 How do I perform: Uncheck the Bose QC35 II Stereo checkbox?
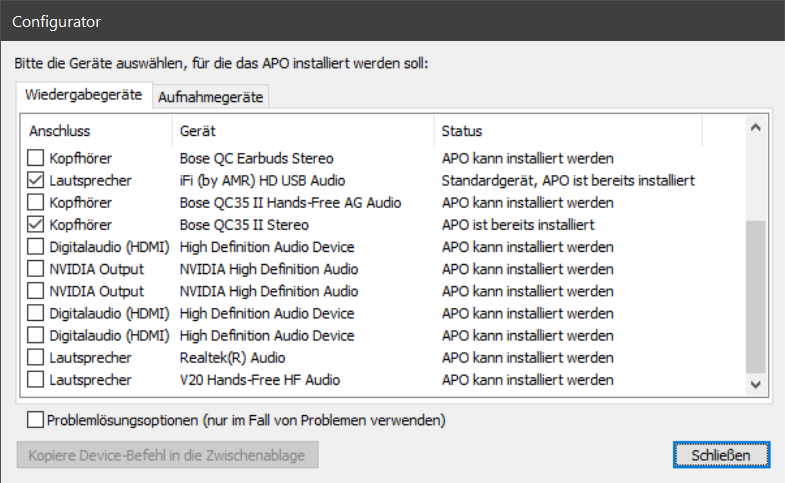click(x=36, y=224)
